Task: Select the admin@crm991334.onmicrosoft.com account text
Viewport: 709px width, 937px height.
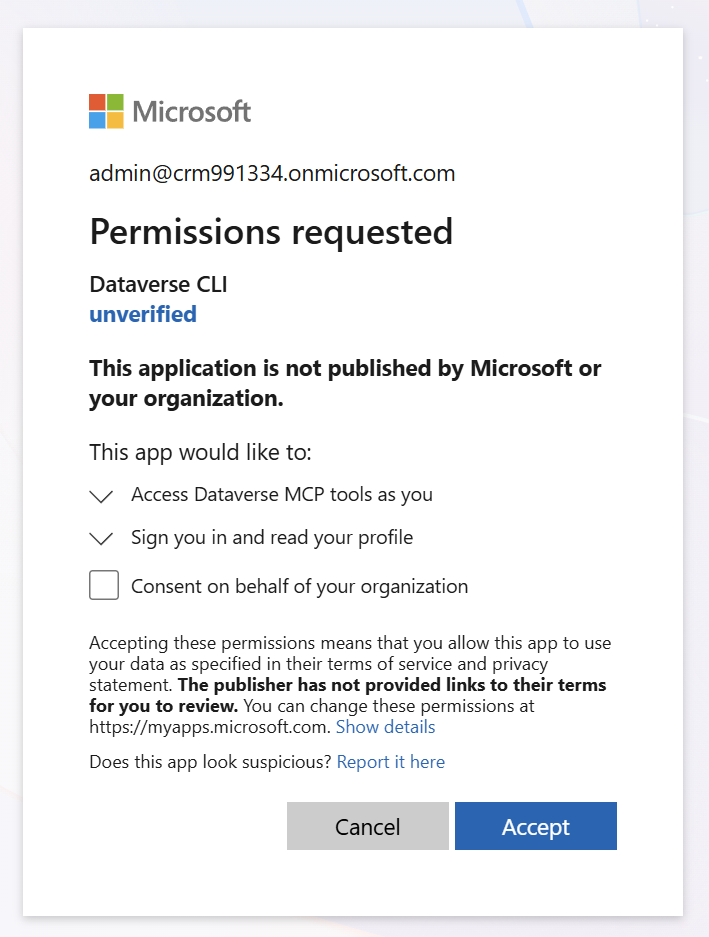Action: pos(272,173)
